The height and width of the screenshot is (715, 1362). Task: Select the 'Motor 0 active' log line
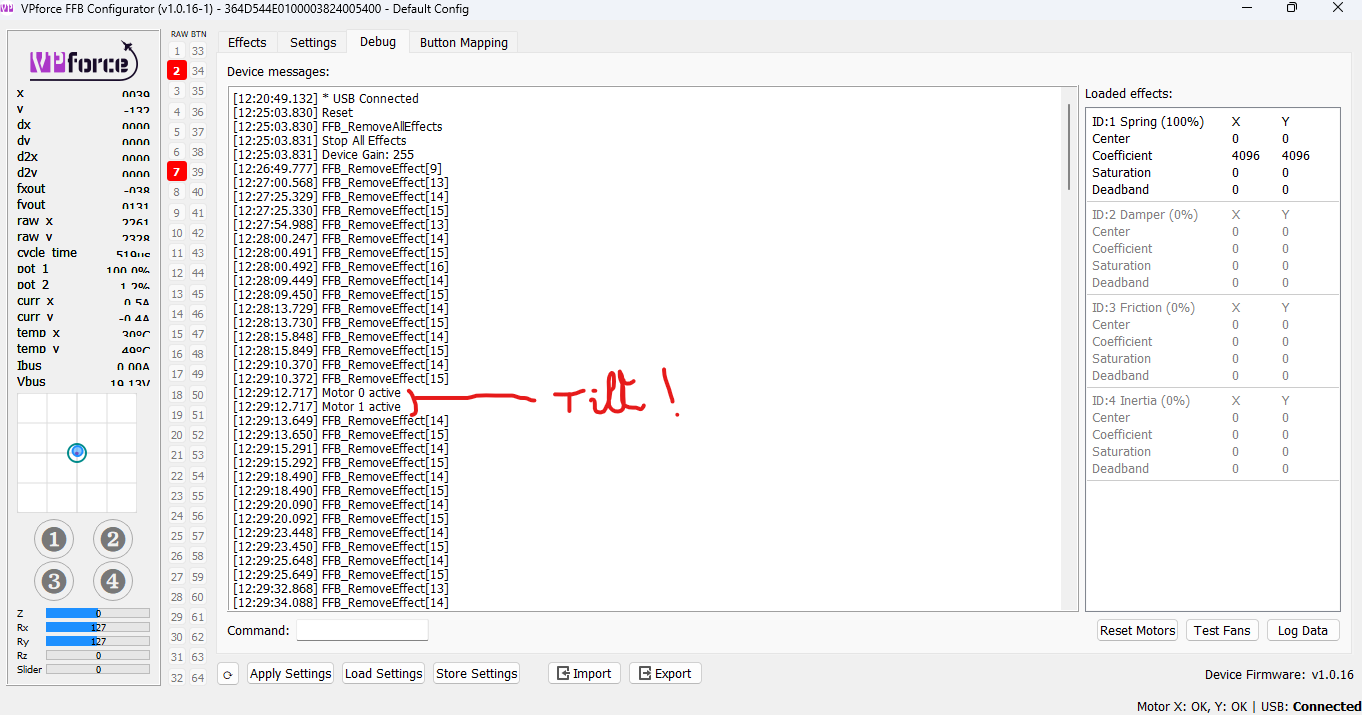(316, 393)
